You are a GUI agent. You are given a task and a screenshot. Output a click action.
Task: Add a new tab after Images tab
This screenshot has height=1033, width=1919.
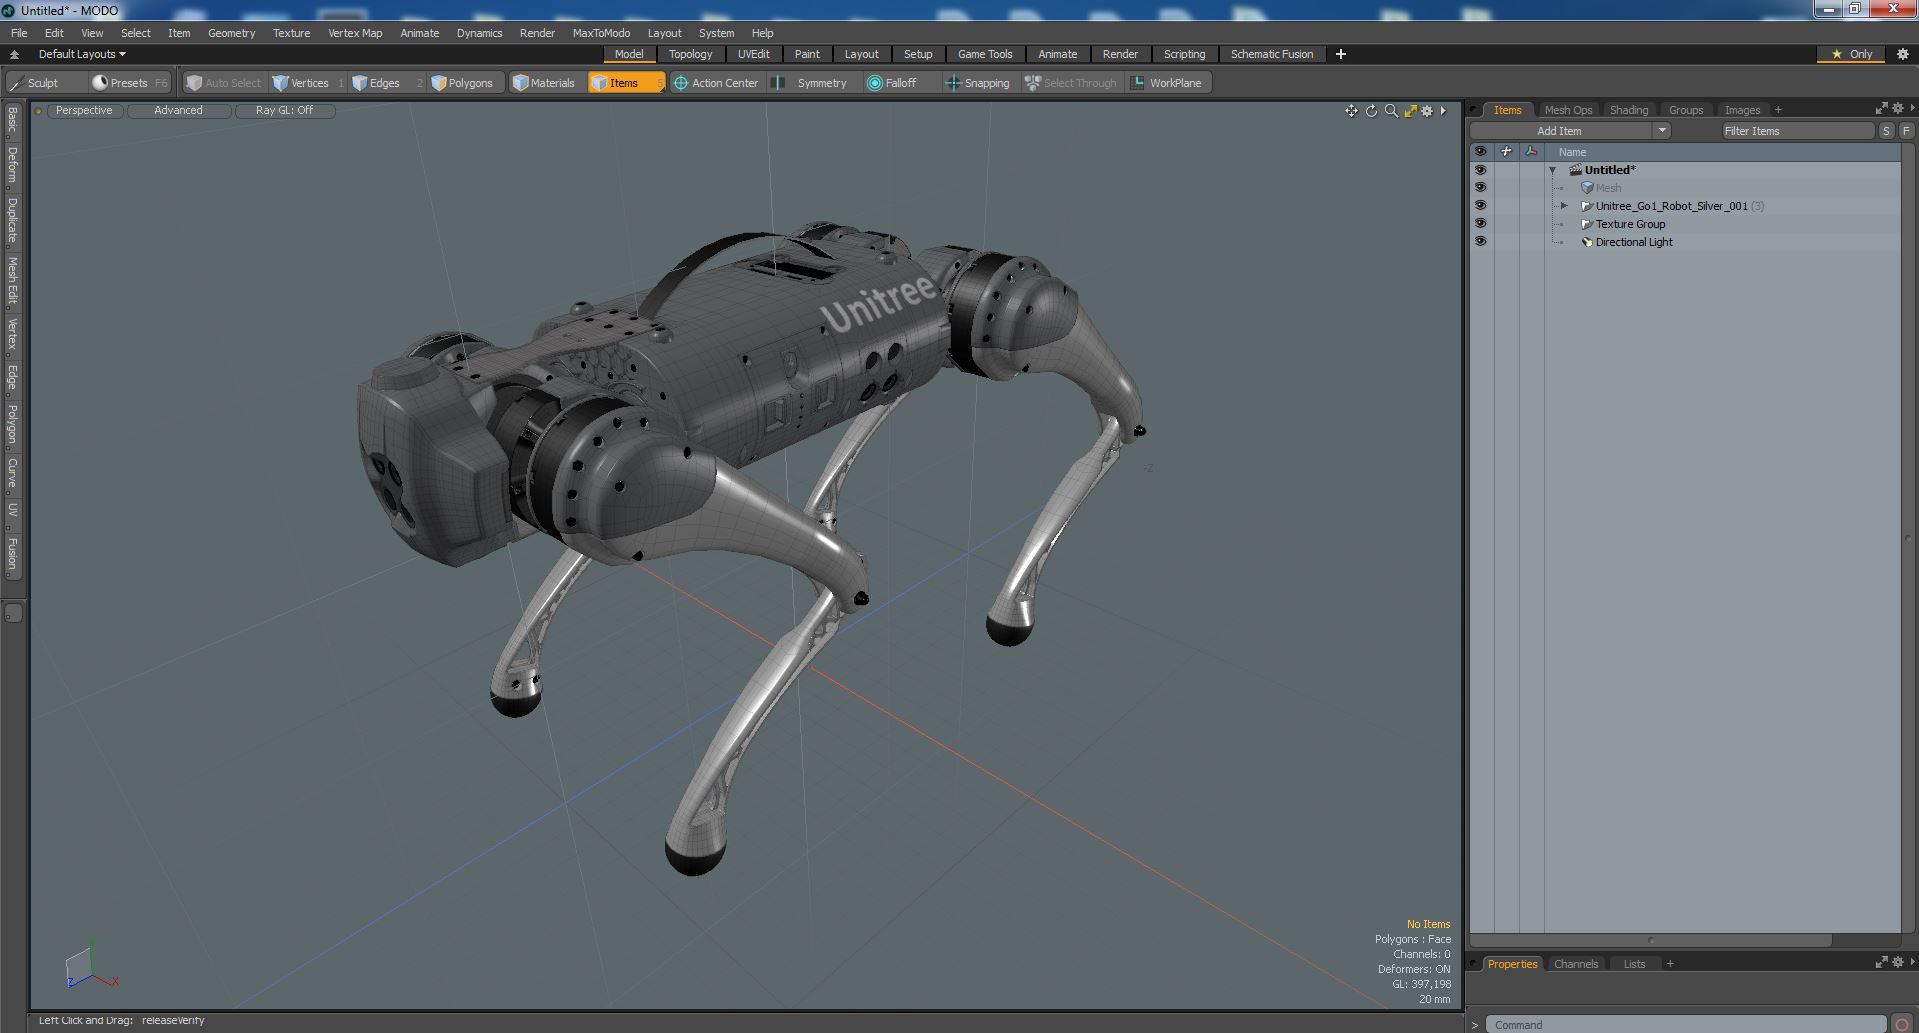coord(1778,110)
